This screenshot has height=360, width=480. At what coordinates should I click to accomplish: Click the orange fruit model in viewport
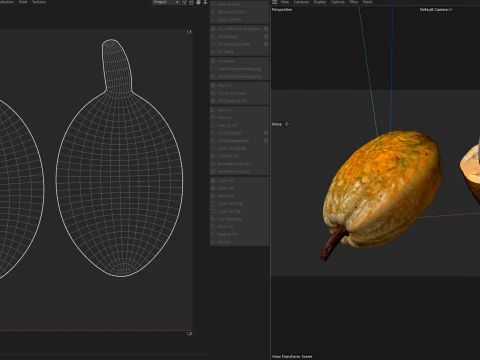tap(383, 190)
